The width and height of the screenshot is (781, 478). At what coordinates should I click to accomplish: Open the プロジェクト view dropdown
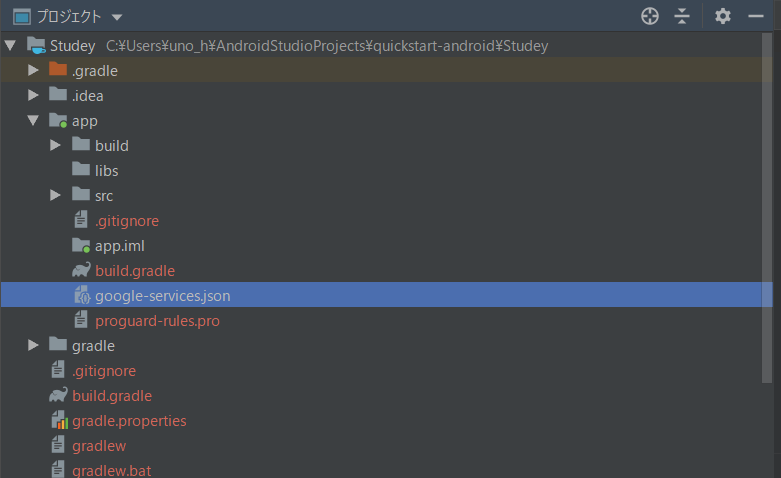point(117,17)
